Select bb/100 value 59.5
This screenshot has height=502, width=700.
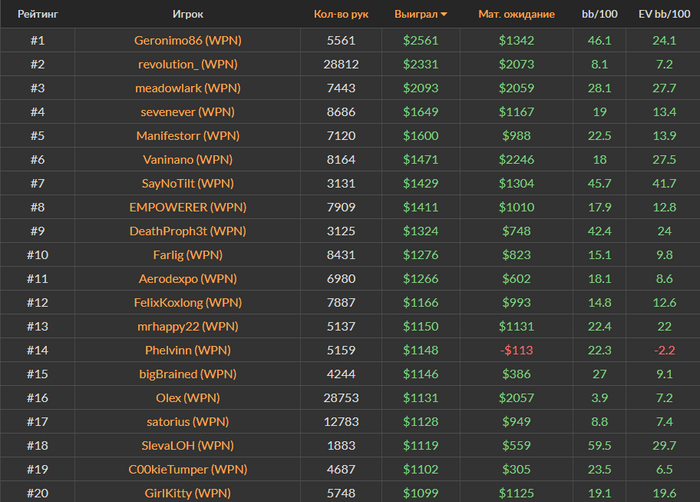(600, 445)
